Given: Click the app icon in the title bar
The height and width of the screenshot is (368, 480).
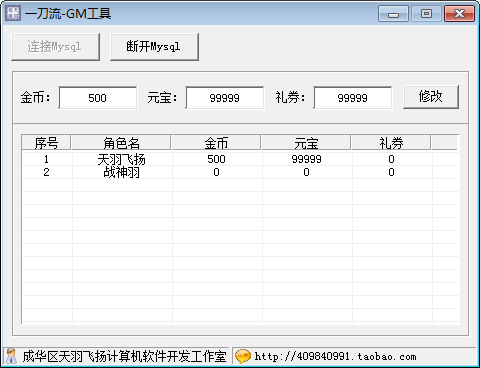Looking at the screenshot, I should point(13,13).
